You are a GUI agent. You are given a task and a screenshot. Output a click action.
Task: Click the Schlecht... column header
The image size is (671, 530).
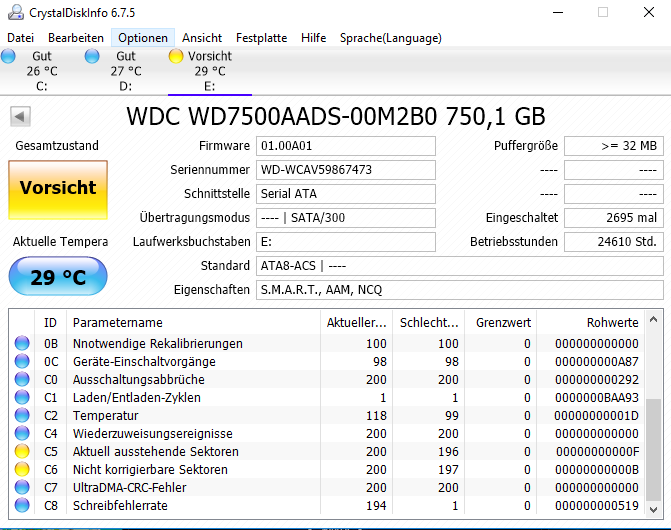point(428,322)
